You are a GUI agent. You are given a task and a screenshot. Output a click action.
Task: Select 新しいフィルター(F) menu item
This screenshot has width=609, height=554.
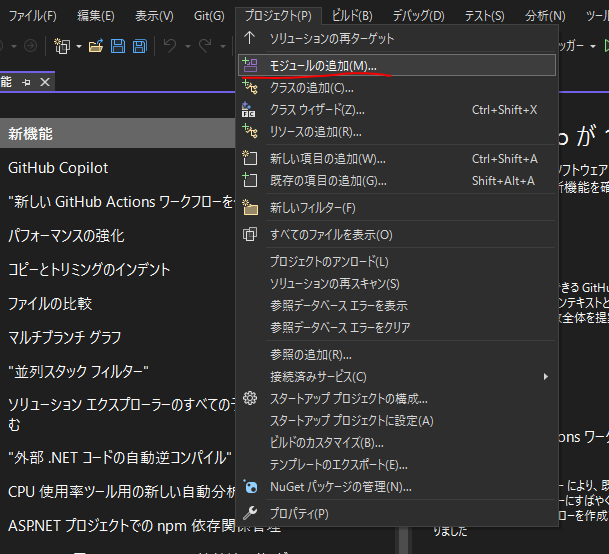coord(397,208)
